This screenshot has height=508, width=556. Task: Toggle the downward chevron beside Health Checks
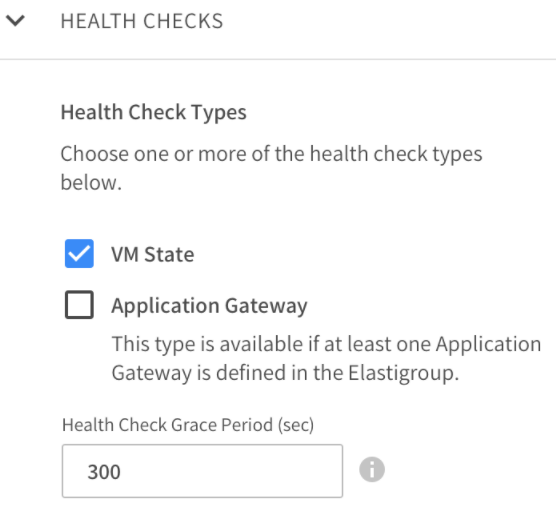(15, 21)
